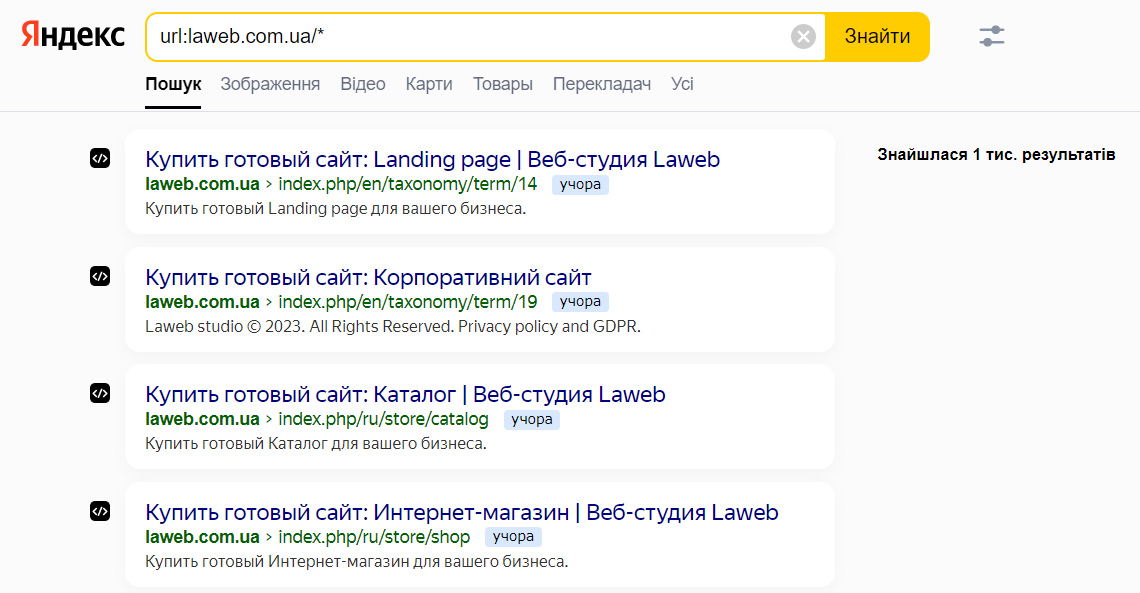Image resolution: width=1140 pixels, height=593 pixels.
Task: Open result 'Купить готовый сайт: Корпоративний сайт'
Action: (x=369, y=277)
